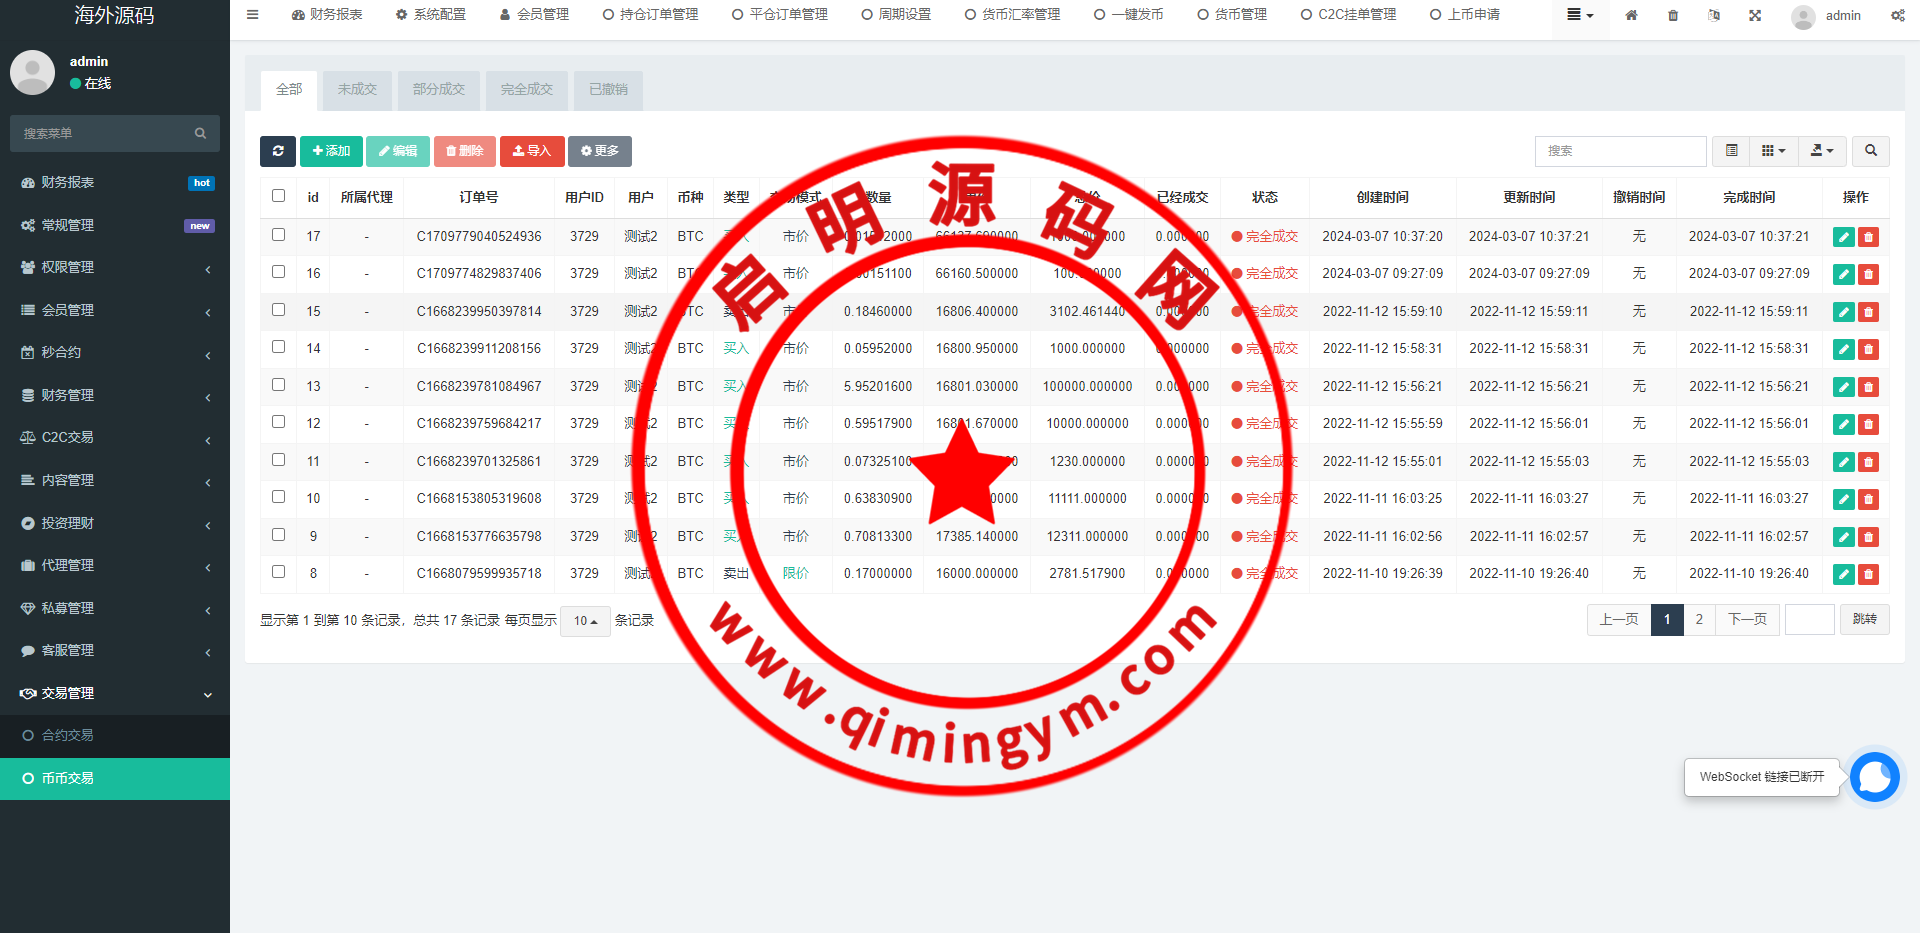Open the blue chat support bubble
This screenshot has height=933, width=1920.
1874,777
